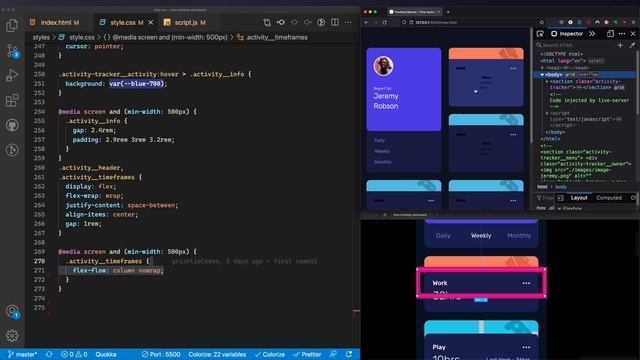Click the compare changes icon in editor toolbar
The width and height of the screenshot is (640, 360).
point(267,22)
